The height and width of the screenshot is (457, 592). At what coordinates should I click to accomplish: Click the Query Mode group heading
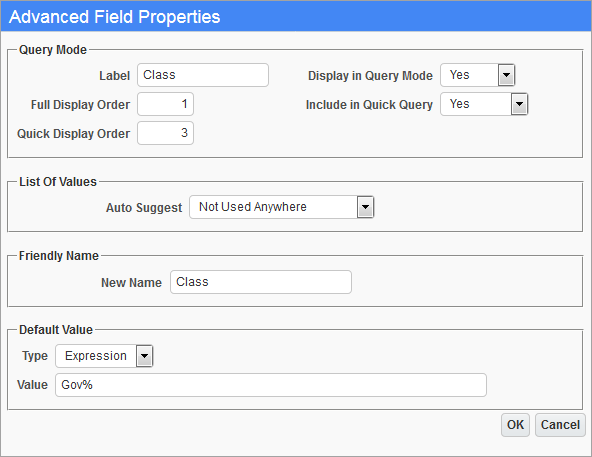[53, 50]
